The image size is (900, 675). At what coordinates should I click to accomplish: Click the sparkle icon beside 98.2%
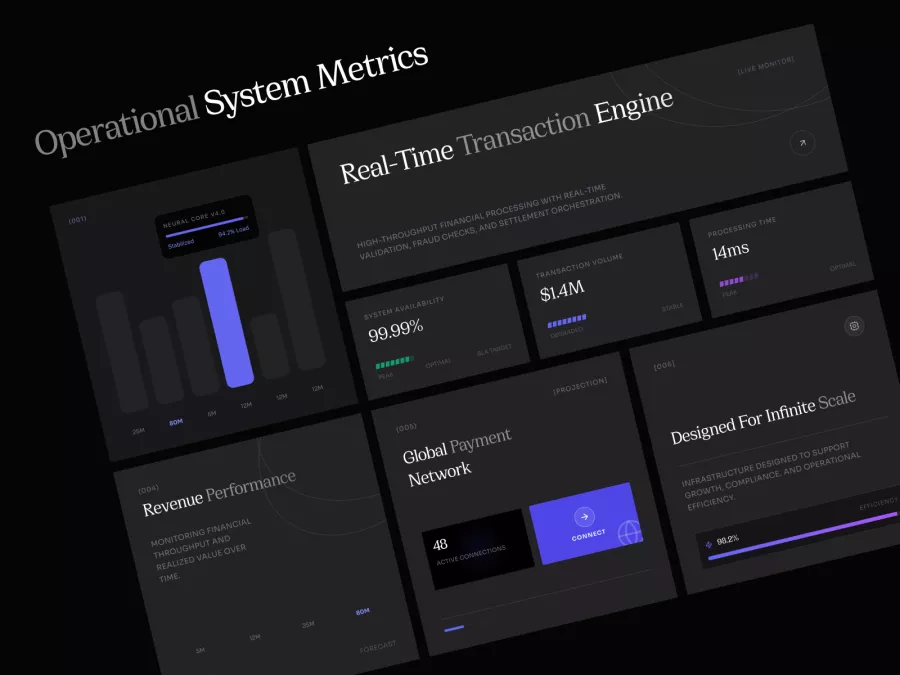tap(710, 545)
